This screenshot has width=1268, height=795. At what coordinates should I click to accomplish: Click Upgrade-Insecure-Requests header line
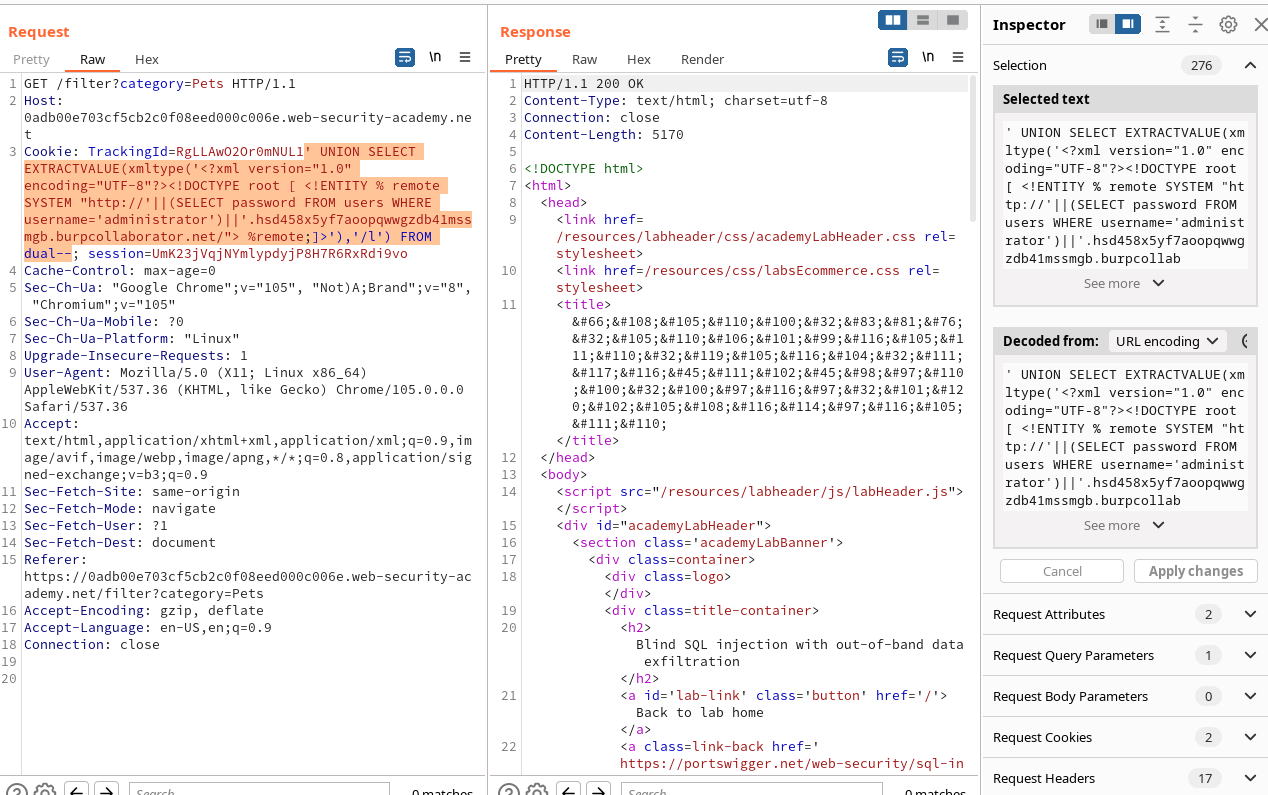pyautogui.click(x=136, y=356)
